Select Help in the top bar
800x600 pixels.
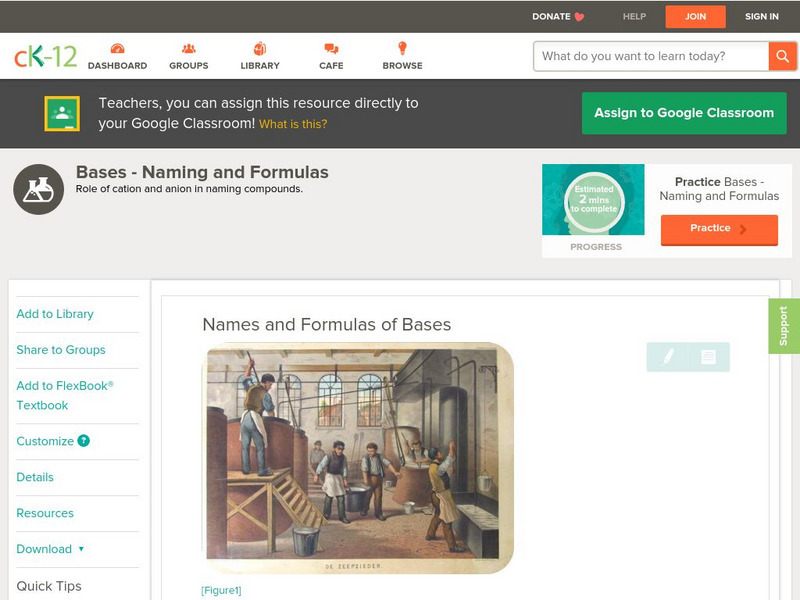click(634, 16)
